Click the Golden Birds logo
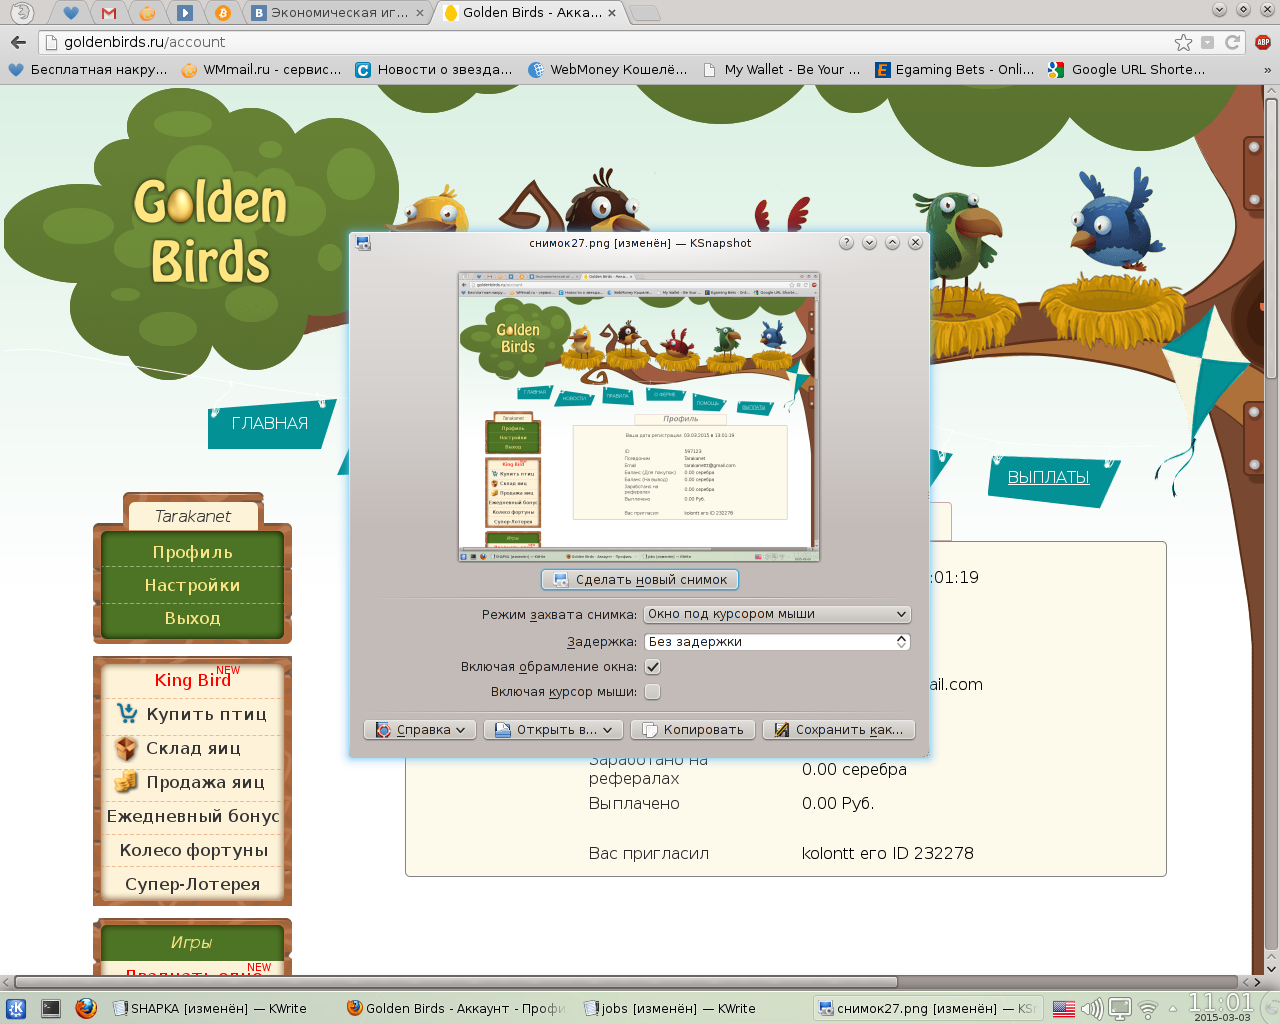 [x=210, y=232]
